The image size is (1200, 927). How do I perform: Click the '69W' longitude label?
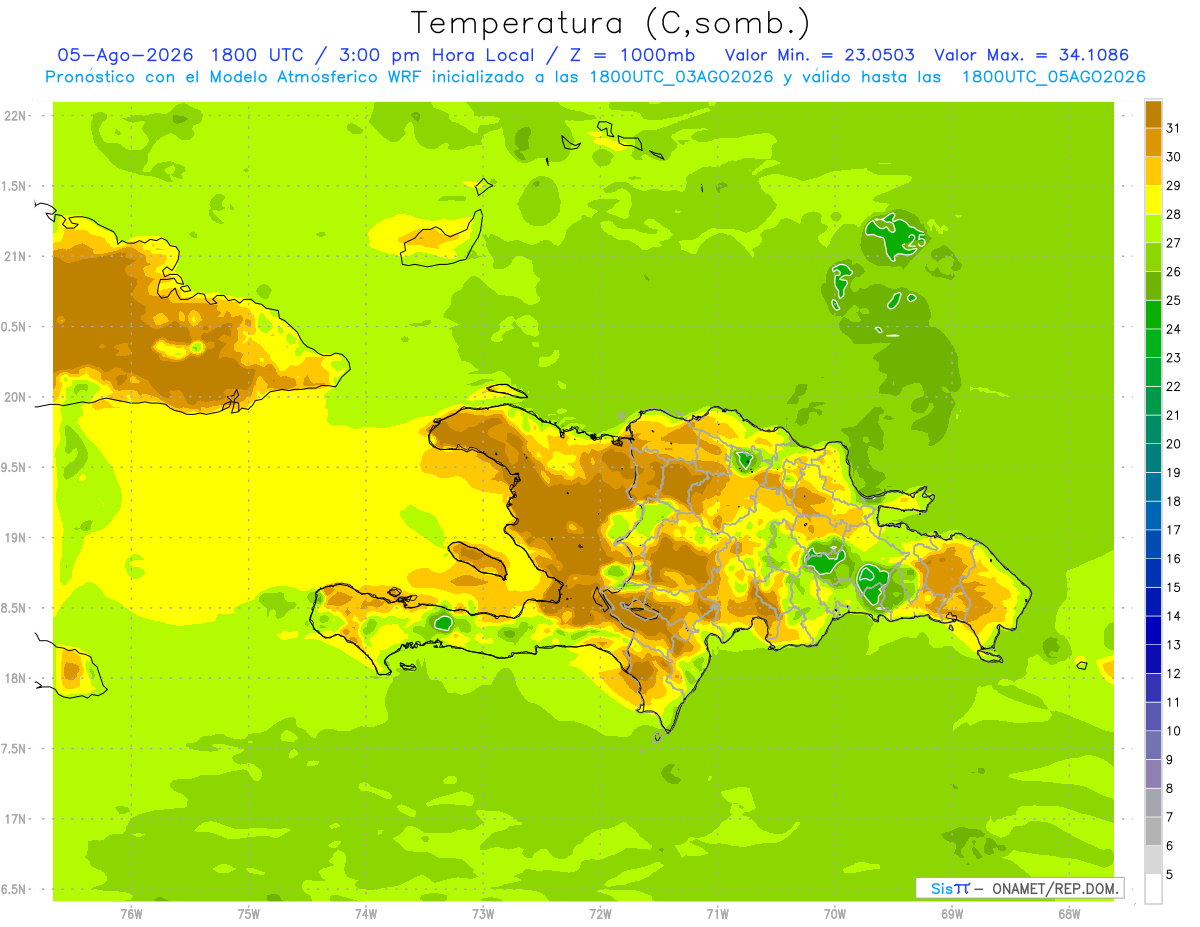pos(951,913)
